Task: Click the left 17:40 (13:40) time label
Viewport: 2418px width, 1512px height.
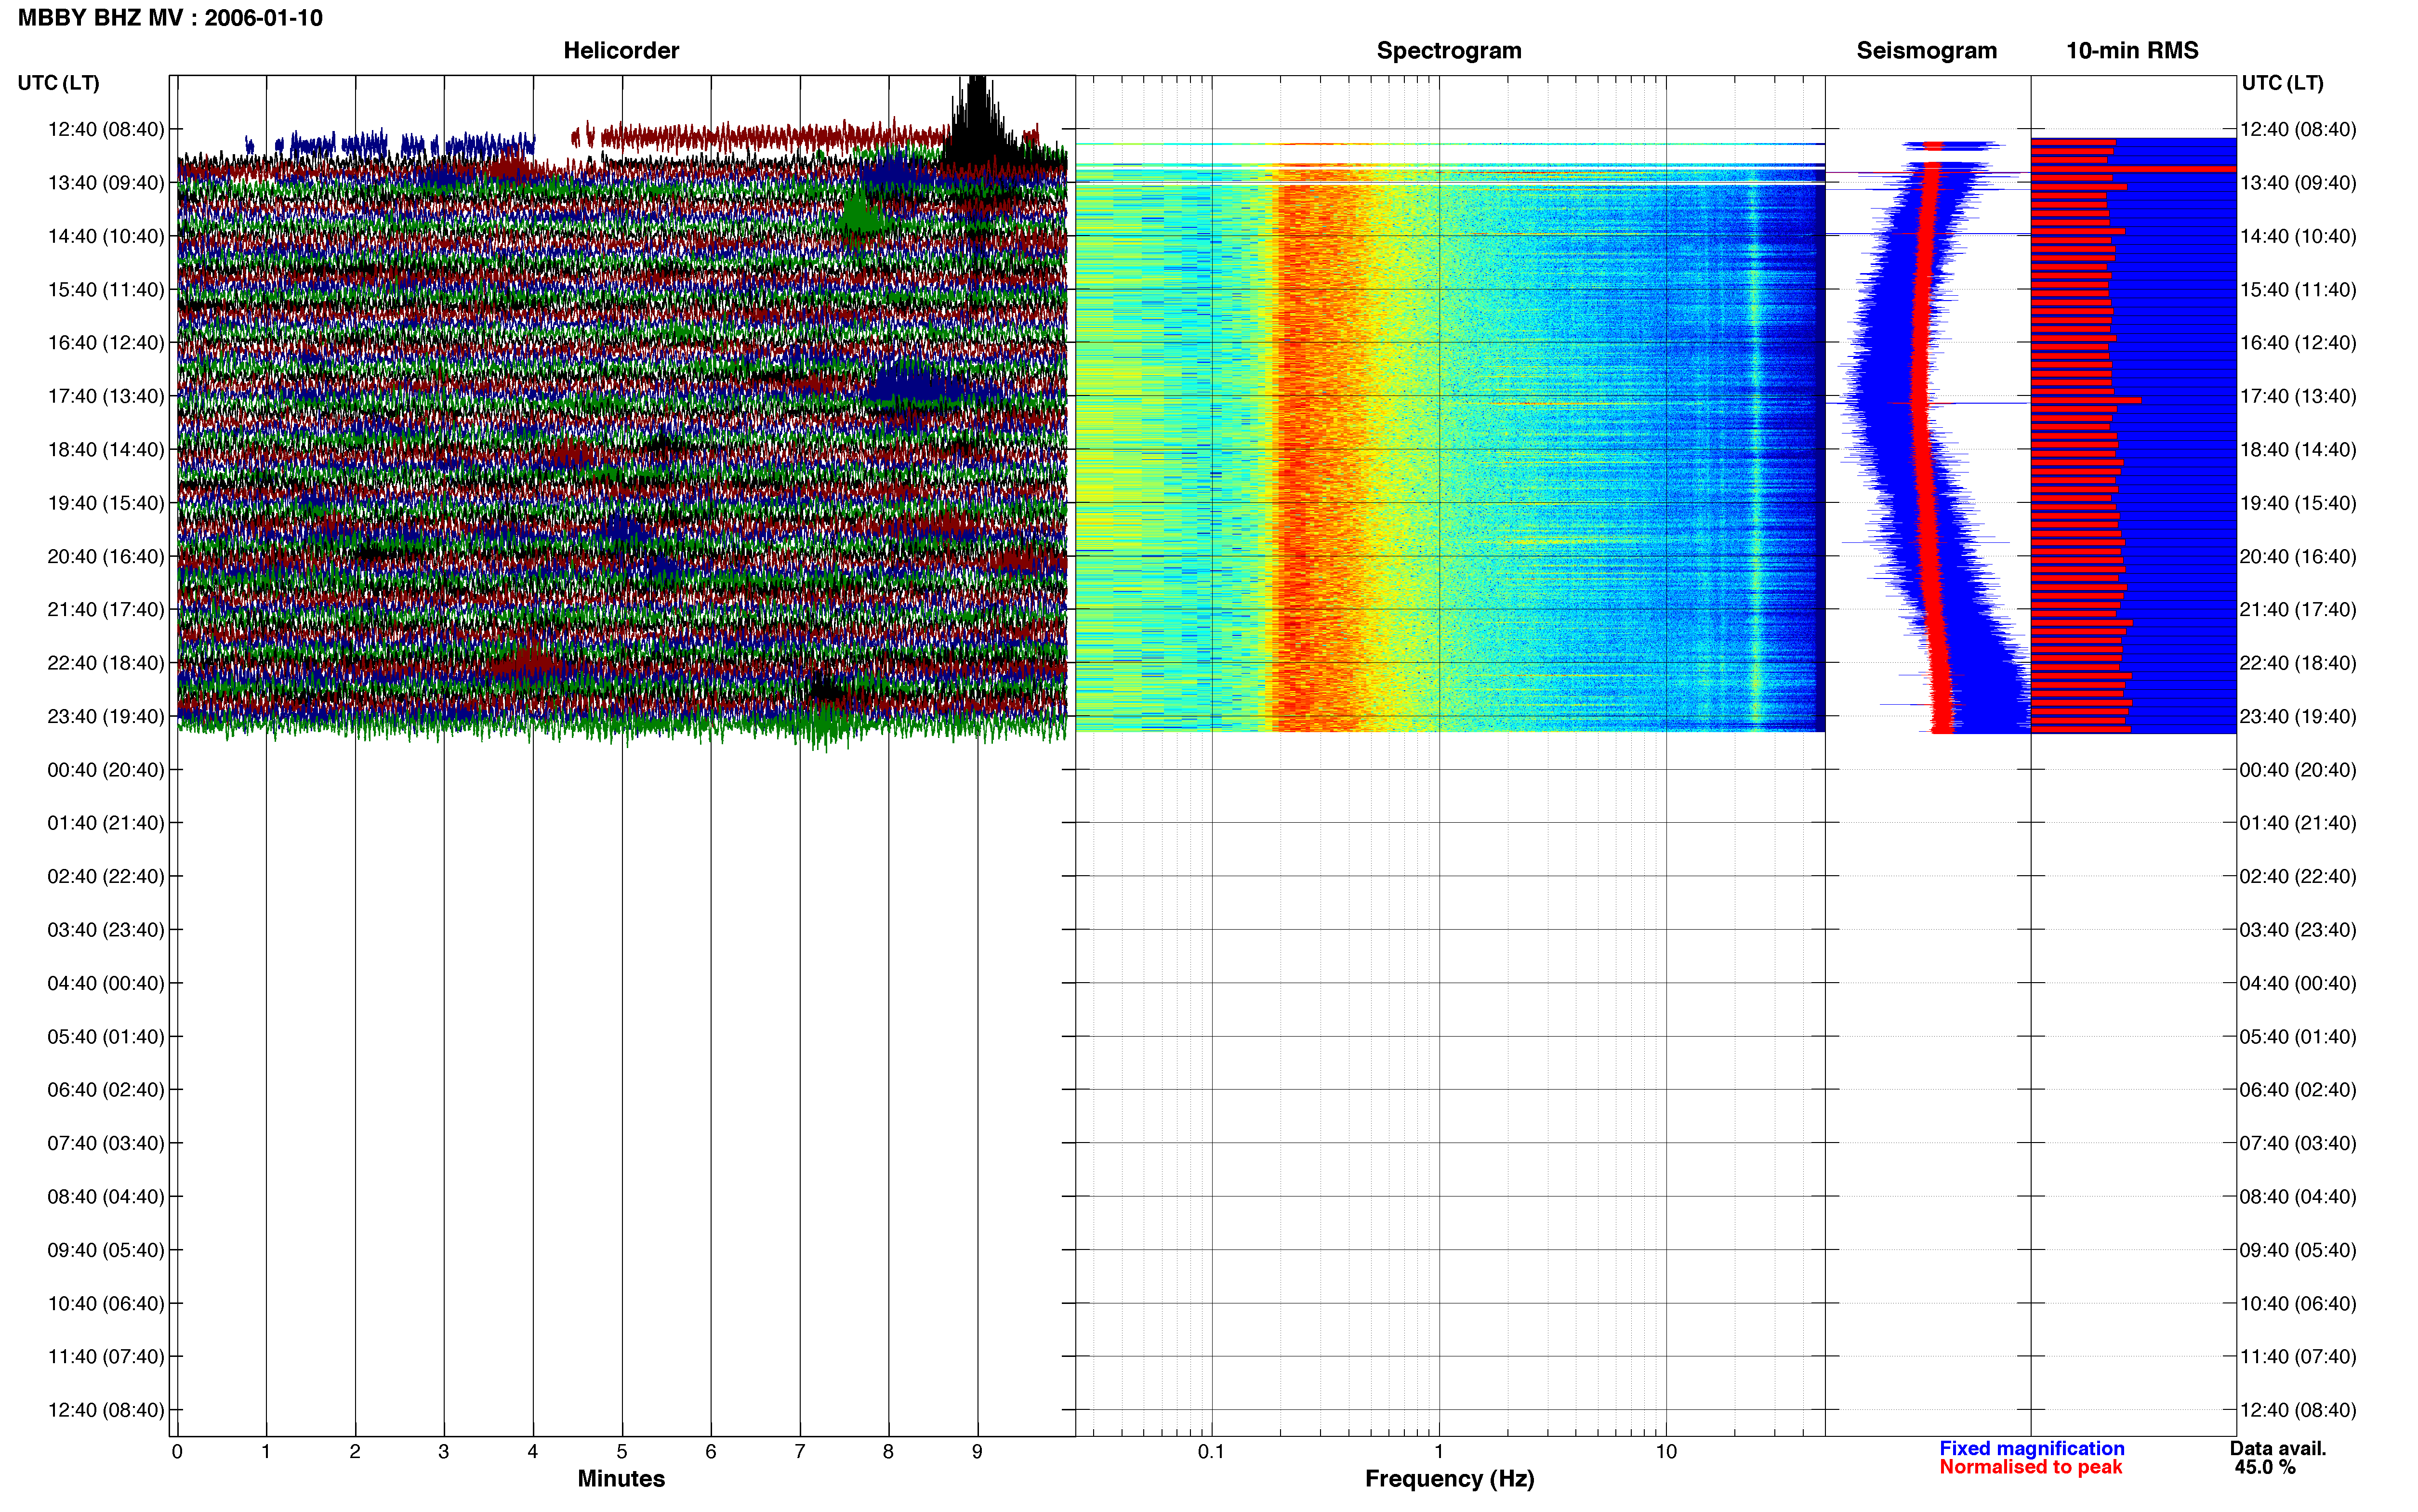Action: click(x=106, y=396)
